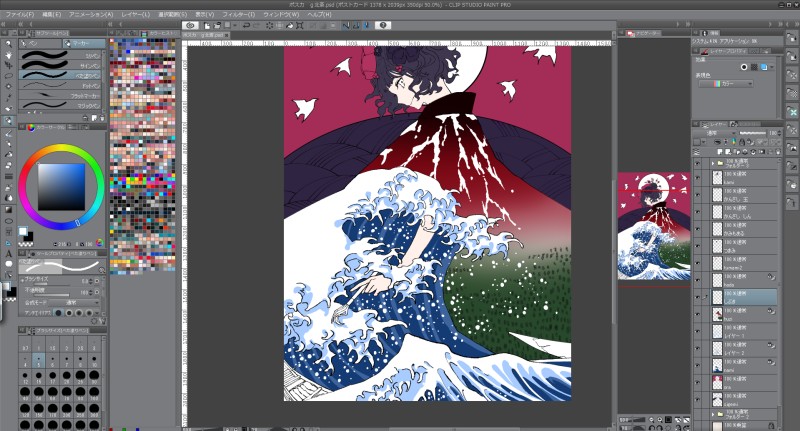Delete sub tool with trash icon

[102, 118]
